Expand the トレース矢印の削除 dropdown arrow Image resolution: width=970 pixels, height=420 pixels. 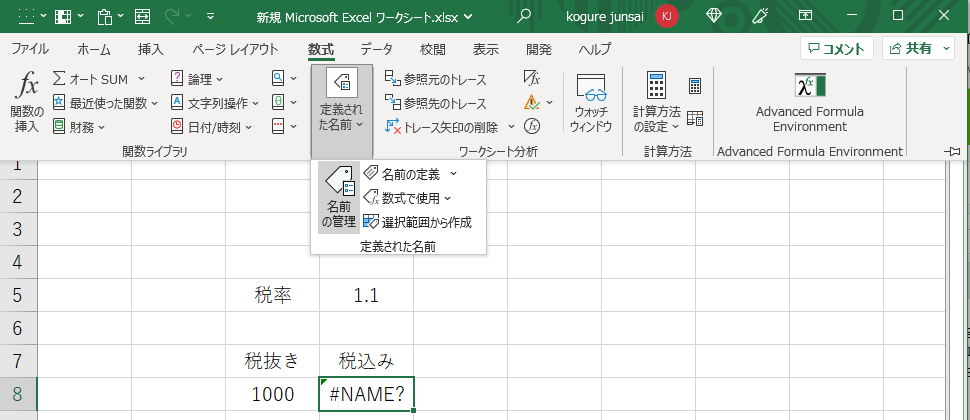tap(512, 127)
